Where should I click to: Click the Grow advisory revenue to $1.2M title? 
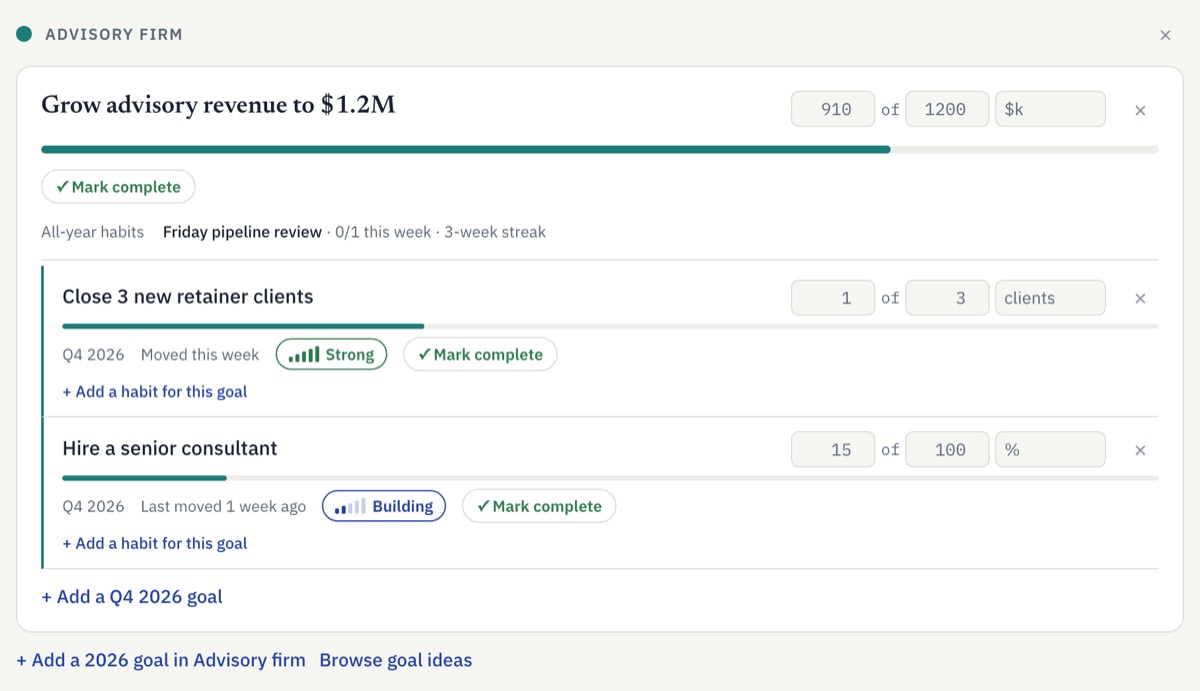click(x=218, y=105)
